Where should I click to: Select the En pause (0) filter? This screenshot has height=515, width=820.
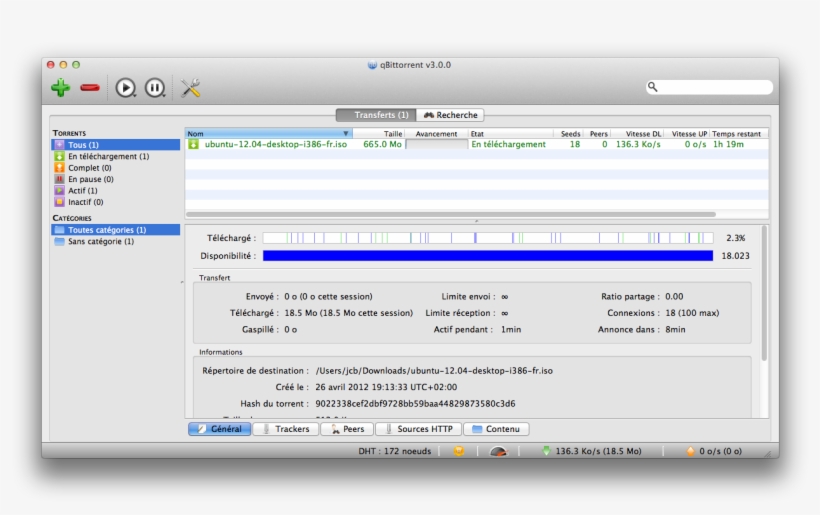click(x=116, y=179)
